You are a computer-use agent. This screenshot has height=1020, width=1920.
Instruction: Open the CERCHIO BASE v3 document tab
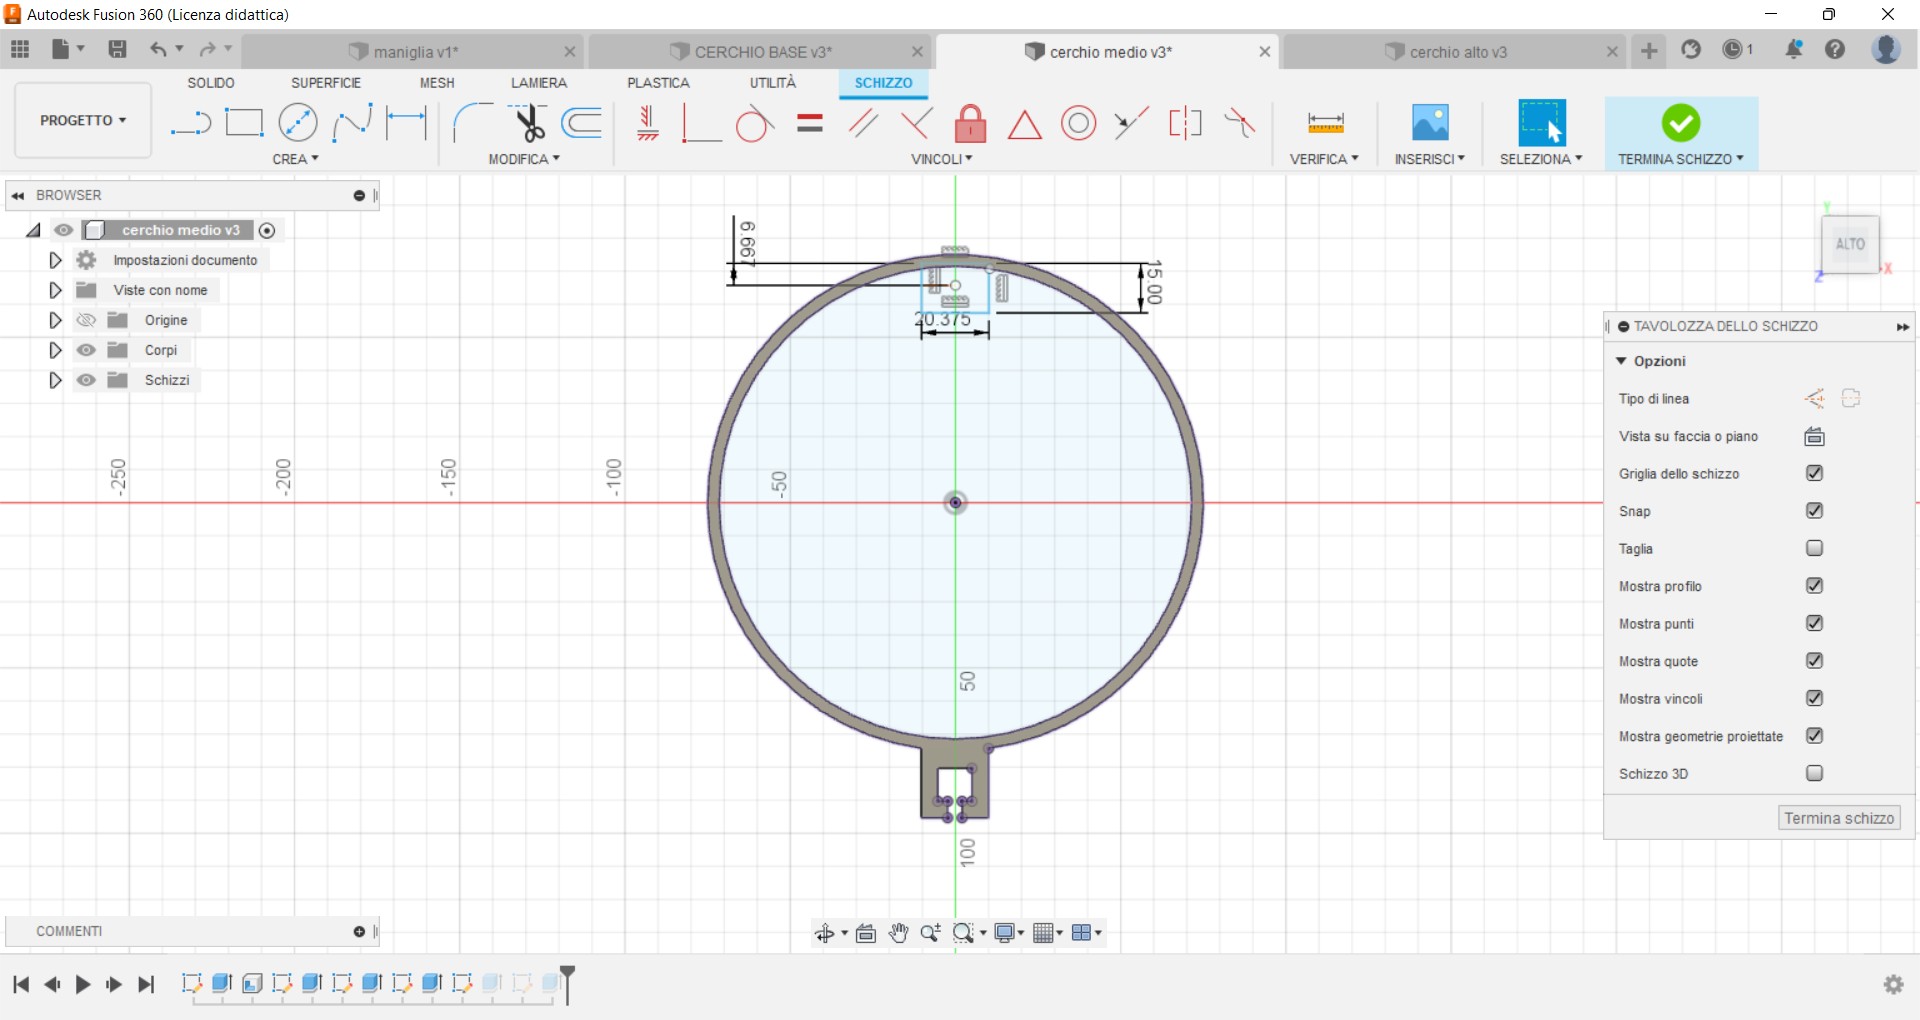(763, 51)
